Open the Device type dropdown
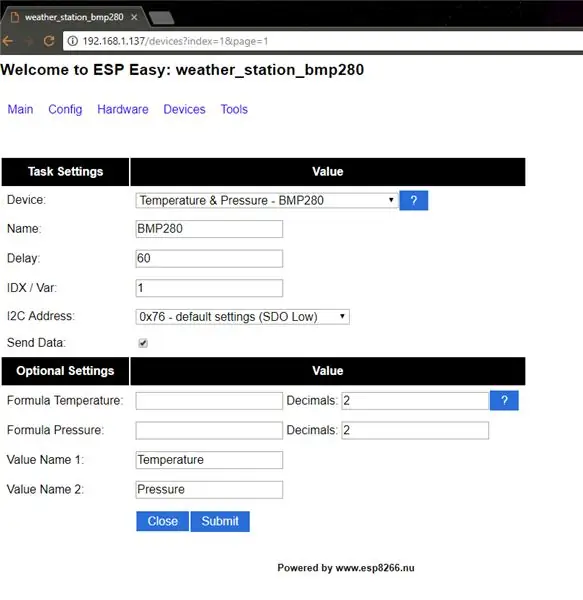The height and width of the screenshot is (600, 583). pyautogui.click(x=267, y=200)
